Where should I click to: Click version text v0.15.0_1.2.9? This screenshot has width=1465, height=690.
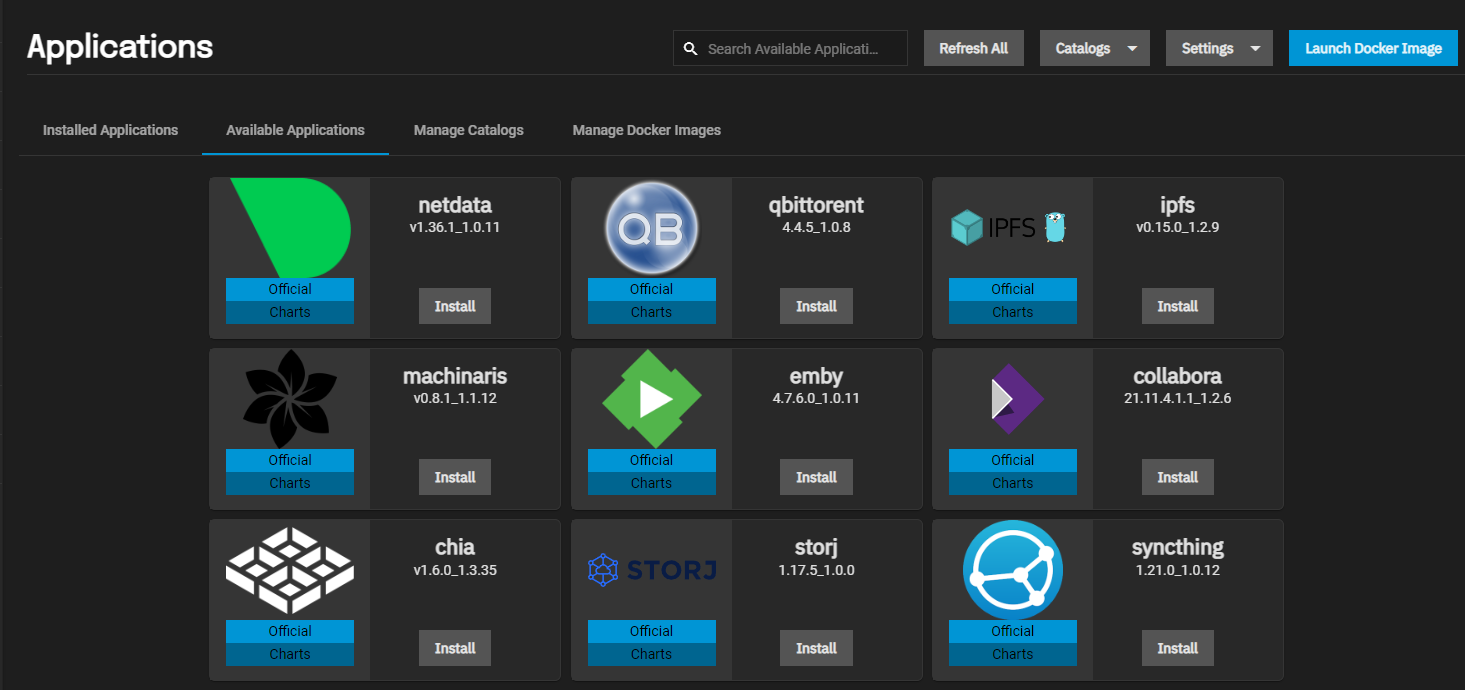click(x=1177, y=227)
